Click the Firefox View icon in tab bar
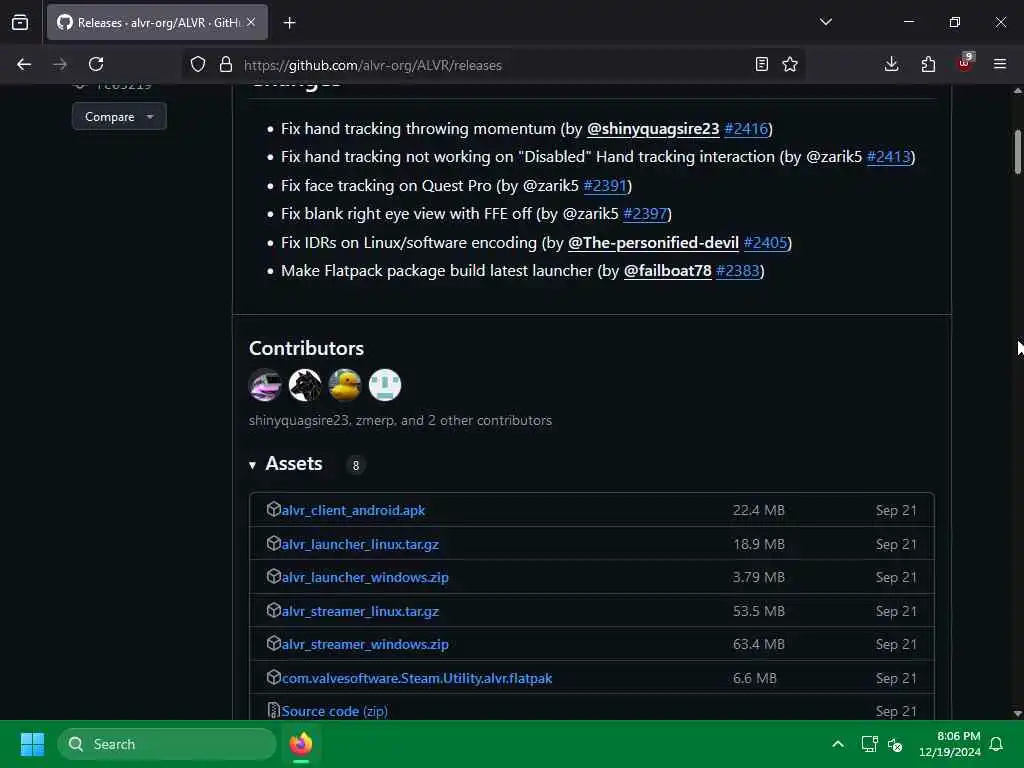Screen dimensions: 1024x768 pos(20,22)
